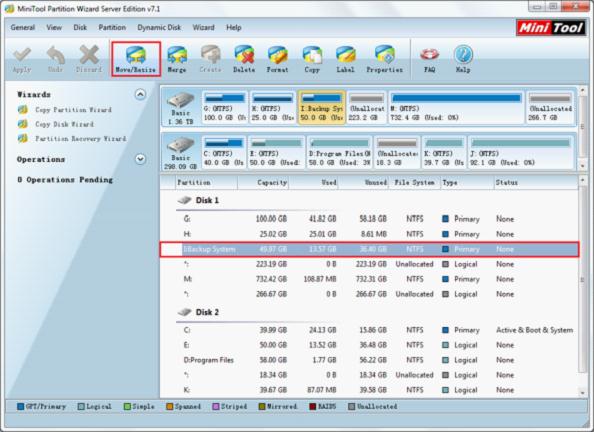Open the FAQ lifebuoy icon
594x432 pixels.
point(430,55)
